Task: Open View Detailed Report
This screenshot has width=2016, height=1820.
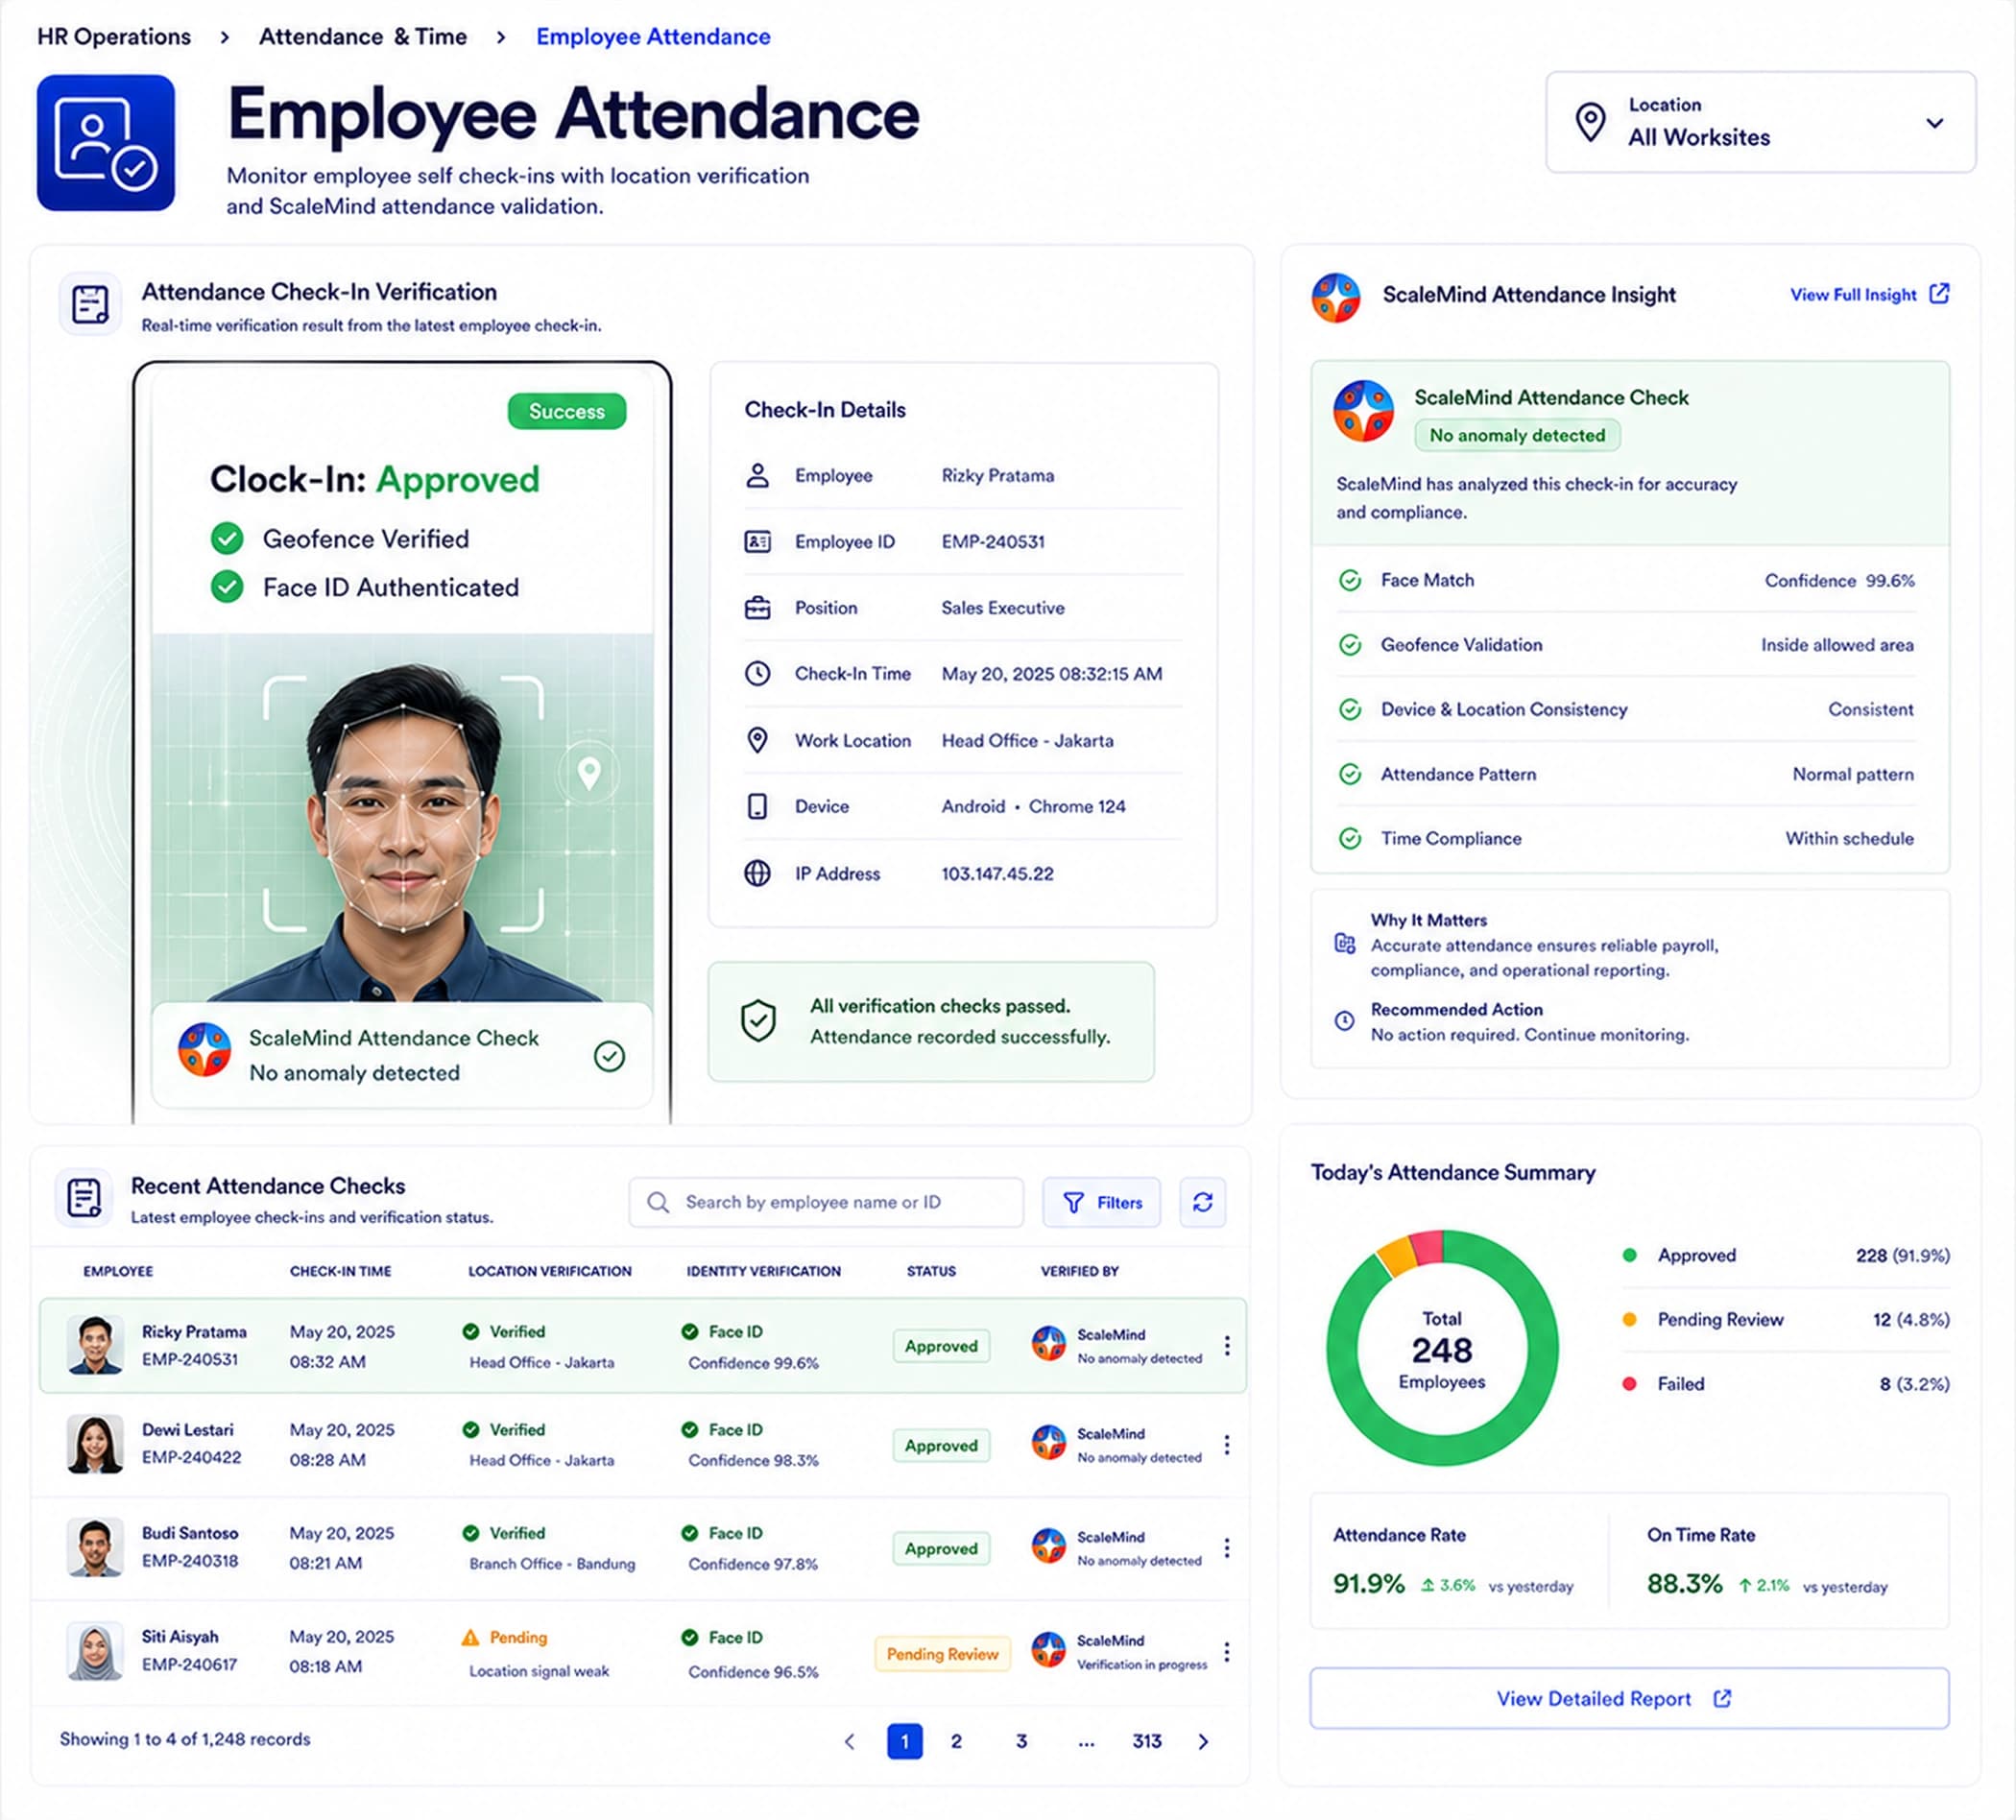Action: click(1630, 1698)
